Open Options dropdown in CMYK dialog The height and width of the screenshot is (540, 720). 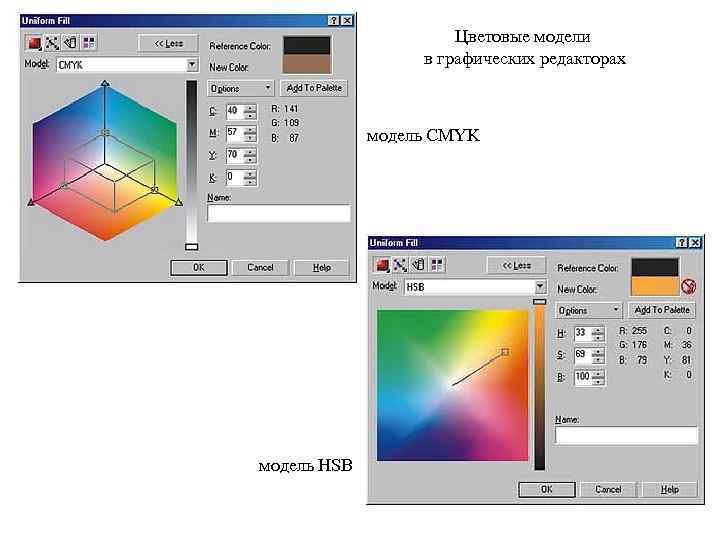click(241, 88)
